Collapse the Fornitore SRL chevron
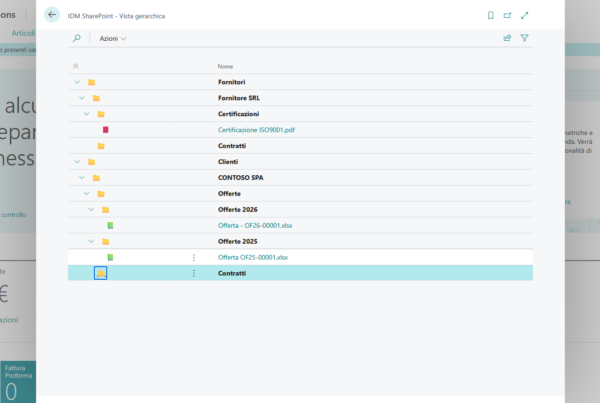Viewport: 600px width, 403px height. 82,98
